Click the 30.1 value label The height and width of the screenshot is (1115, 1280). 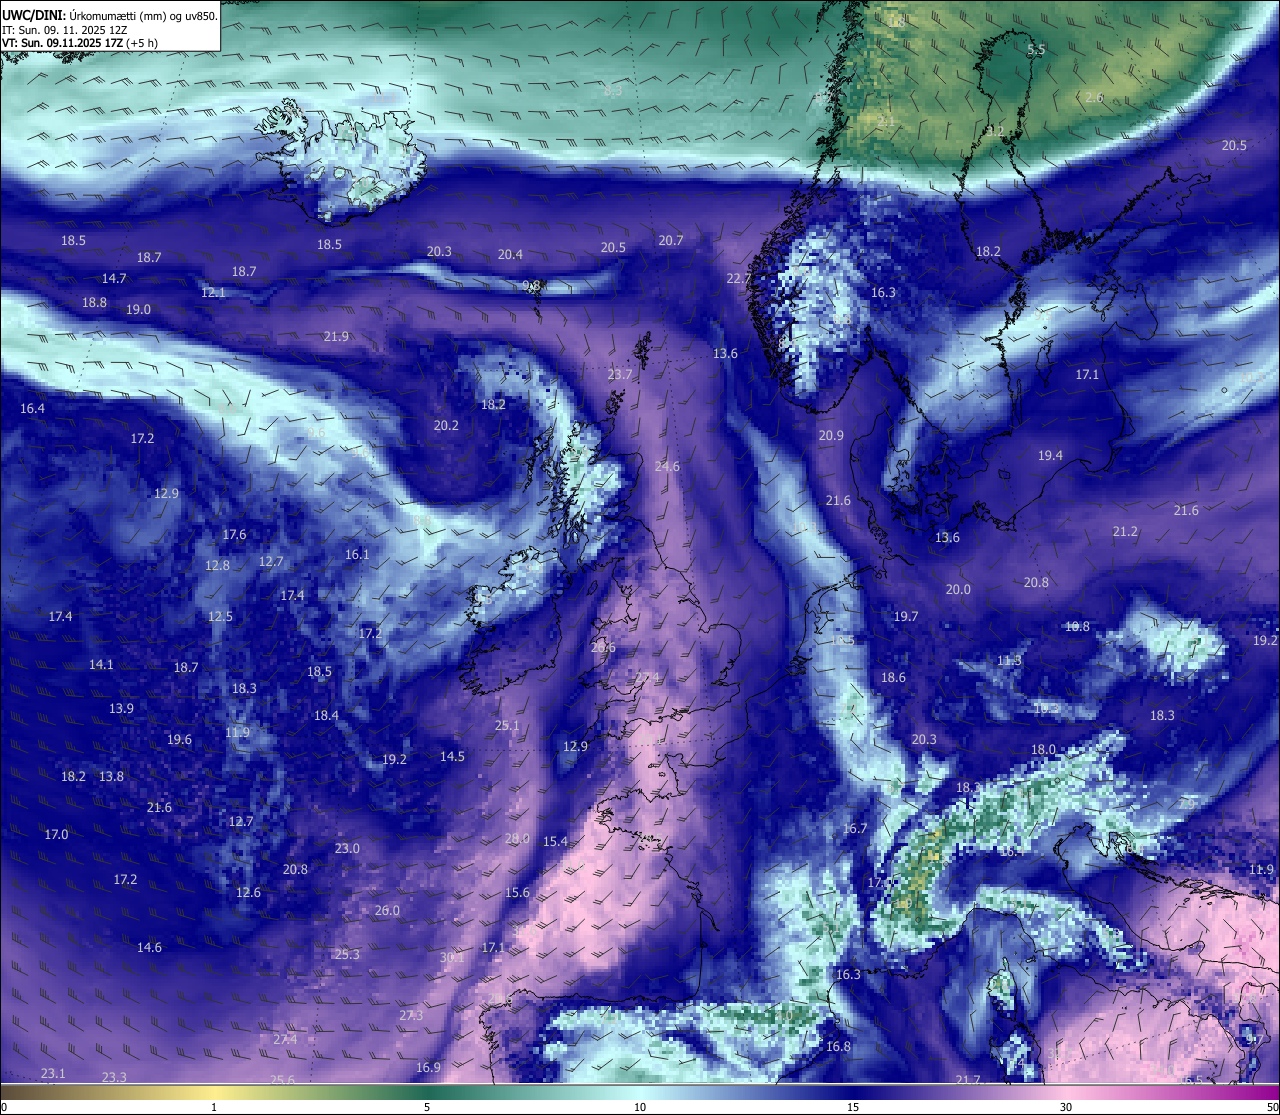coord(451,957)
